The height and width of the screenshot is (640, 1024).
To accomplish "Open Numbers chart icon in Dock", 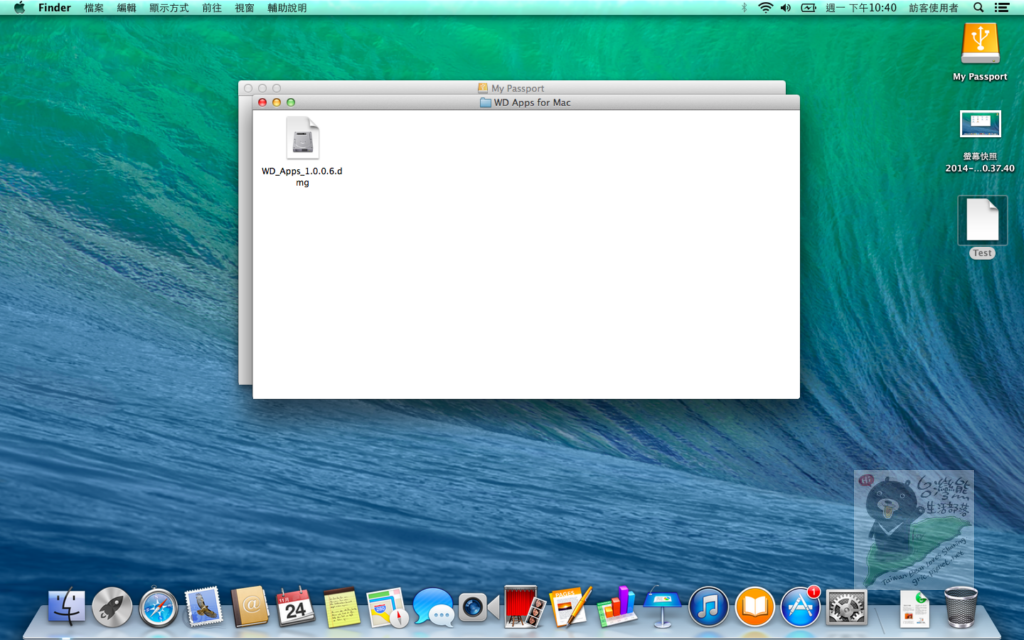I will click(x=616, y=607).
